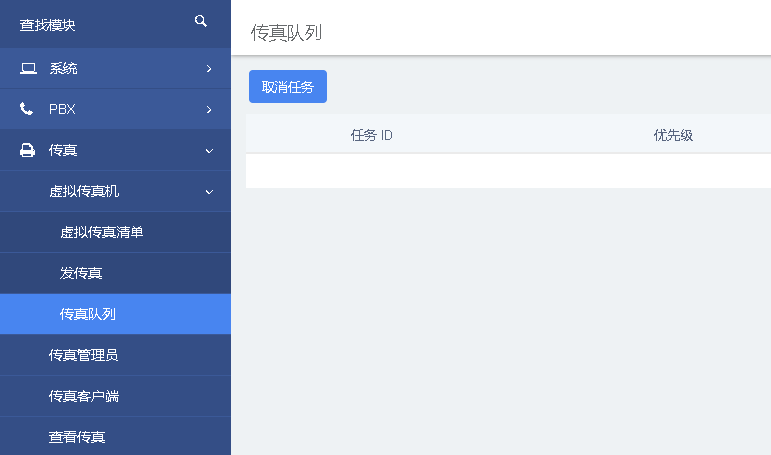Click the phone icon beside PBX
The width and height of the screenshot is (771, 455).
(27, 109)
